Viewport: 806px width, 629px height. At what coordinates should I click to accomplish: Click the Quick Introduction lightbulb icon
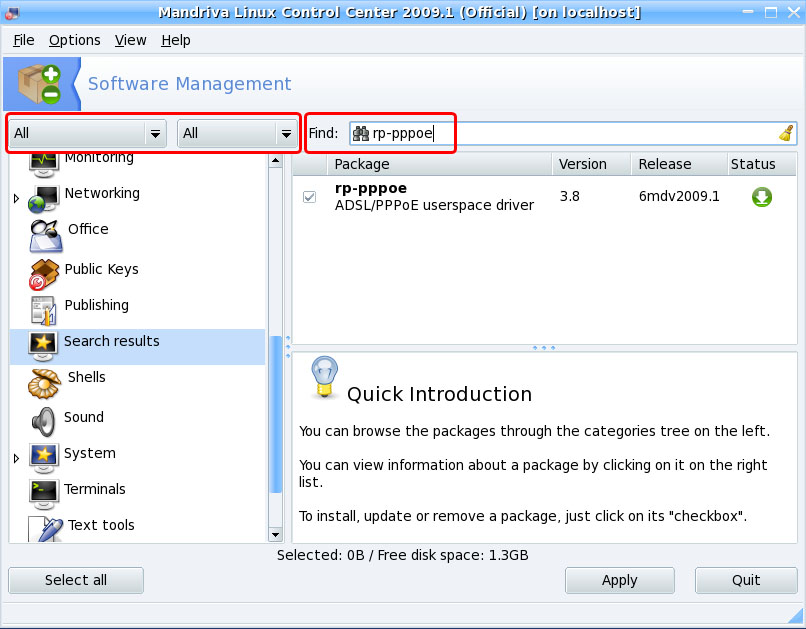point(324,378)
